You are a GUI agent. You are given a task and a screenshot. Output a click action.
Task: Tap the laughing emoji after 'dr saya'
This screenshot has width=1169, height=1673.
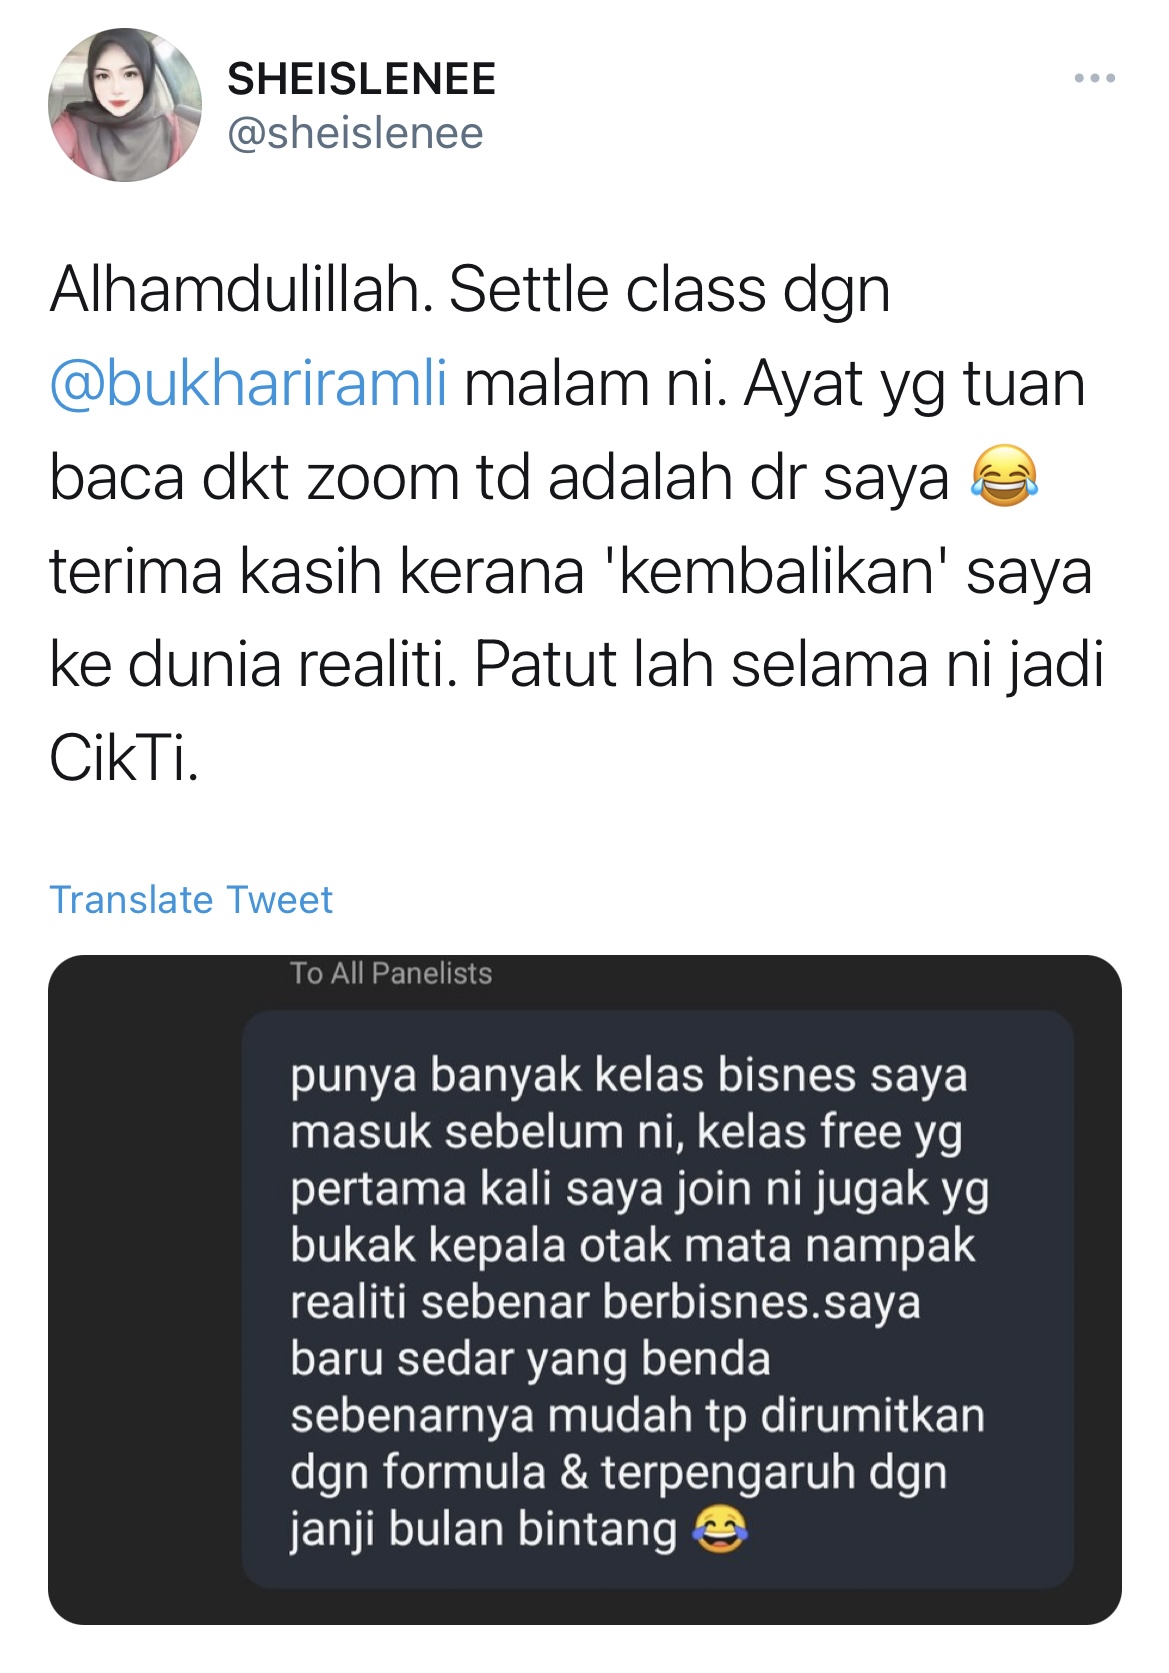click(1004, 476)
